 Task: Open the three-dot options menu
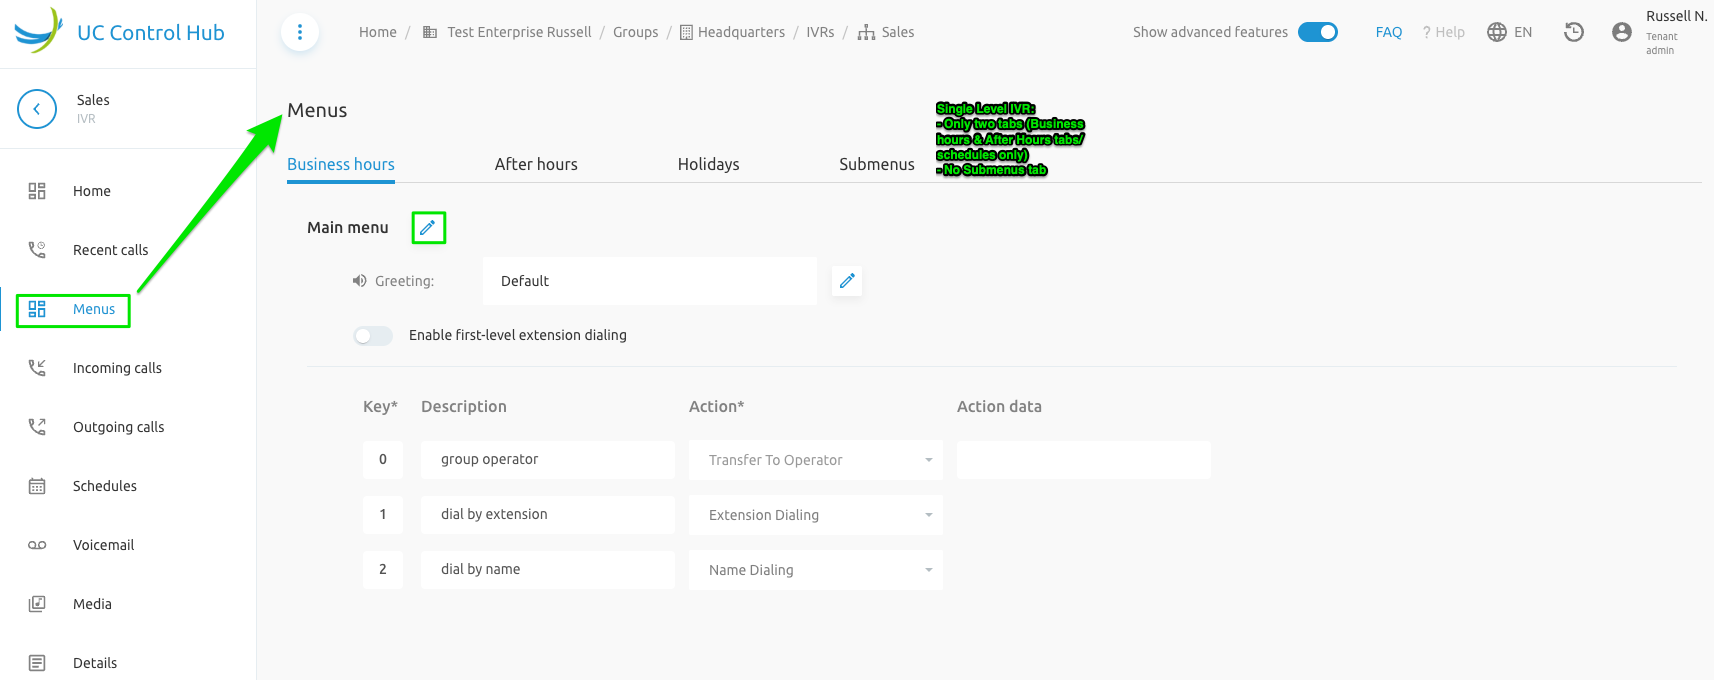(300, 32)
